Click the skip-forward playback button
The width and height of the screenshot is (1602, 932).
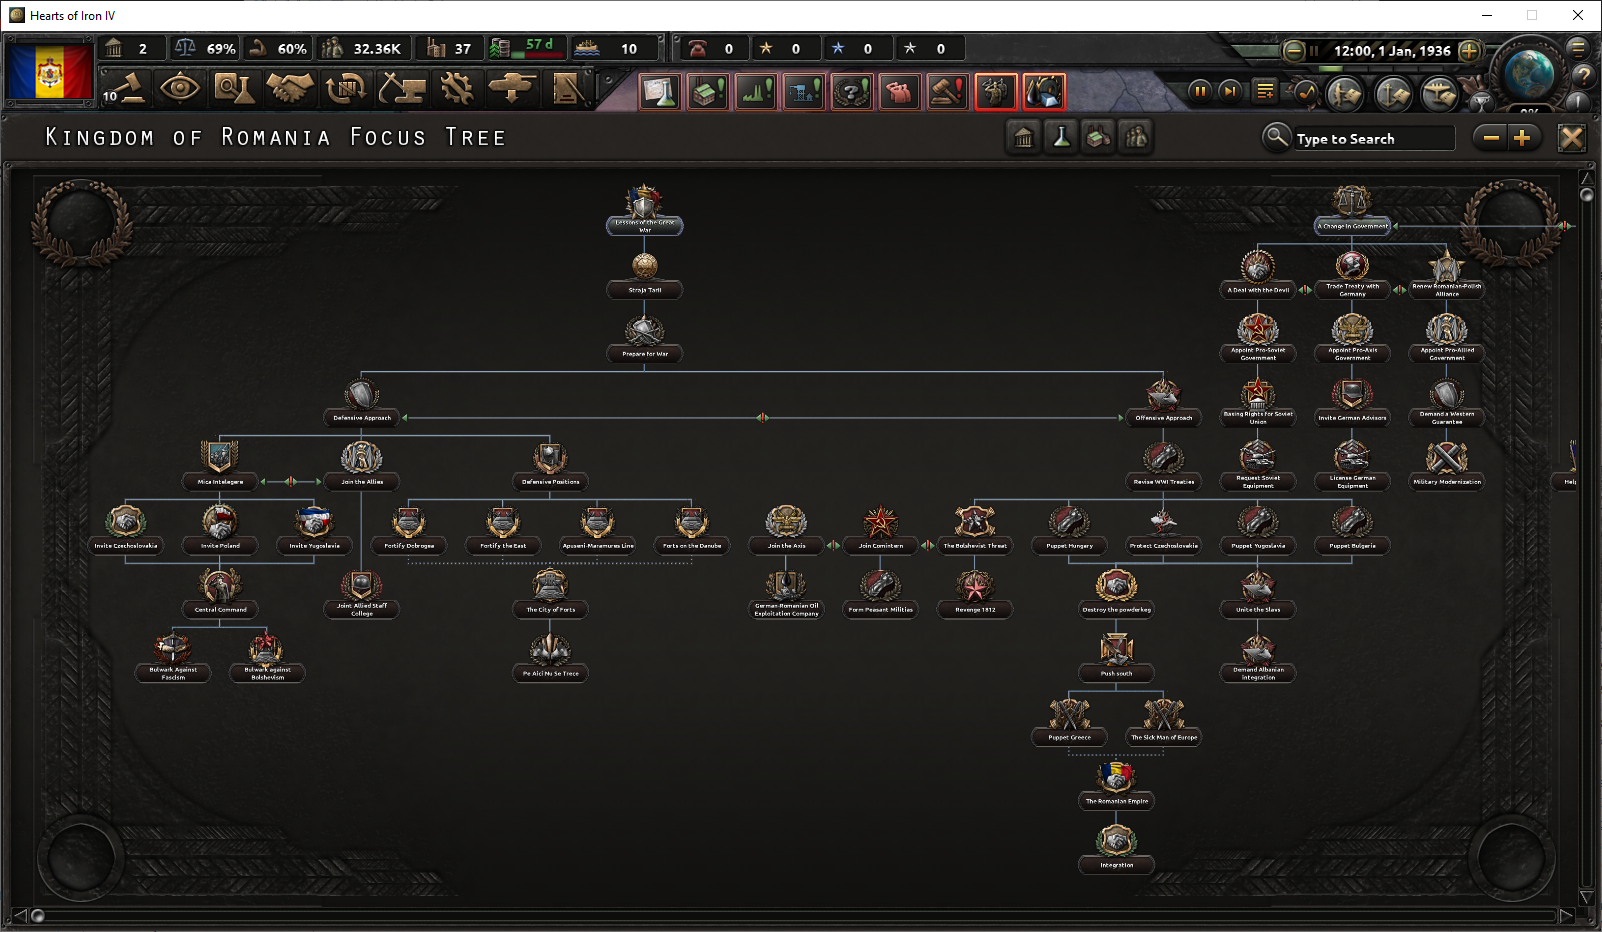pyautogui.click(x=1231, y=91)
